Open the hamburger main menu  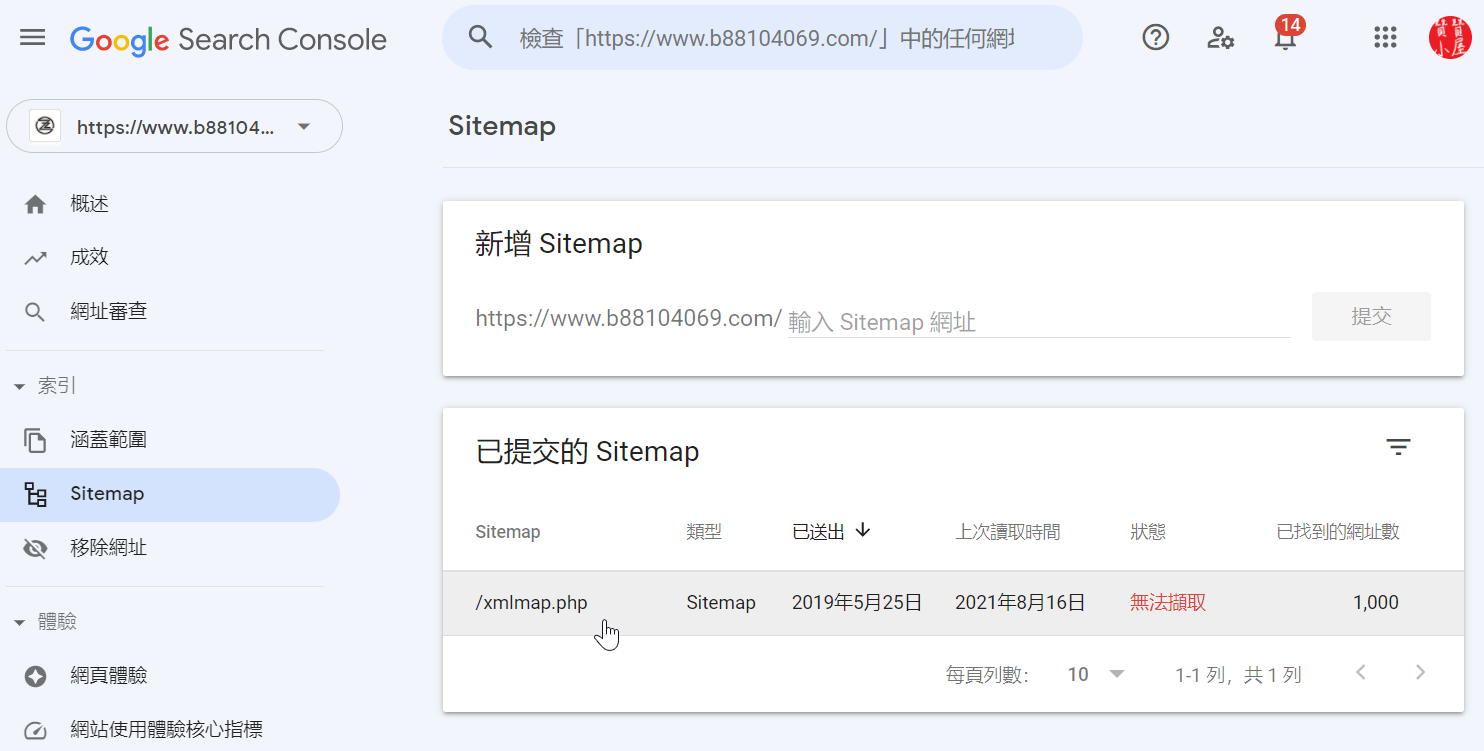coord(33,38)
